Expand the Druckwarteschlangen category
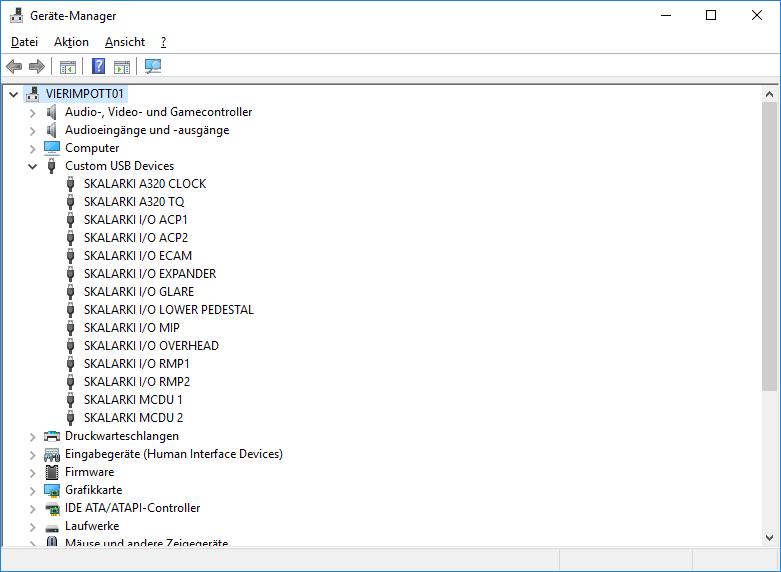The width and height of the screenshot is (781, 572). click(33, 436)
